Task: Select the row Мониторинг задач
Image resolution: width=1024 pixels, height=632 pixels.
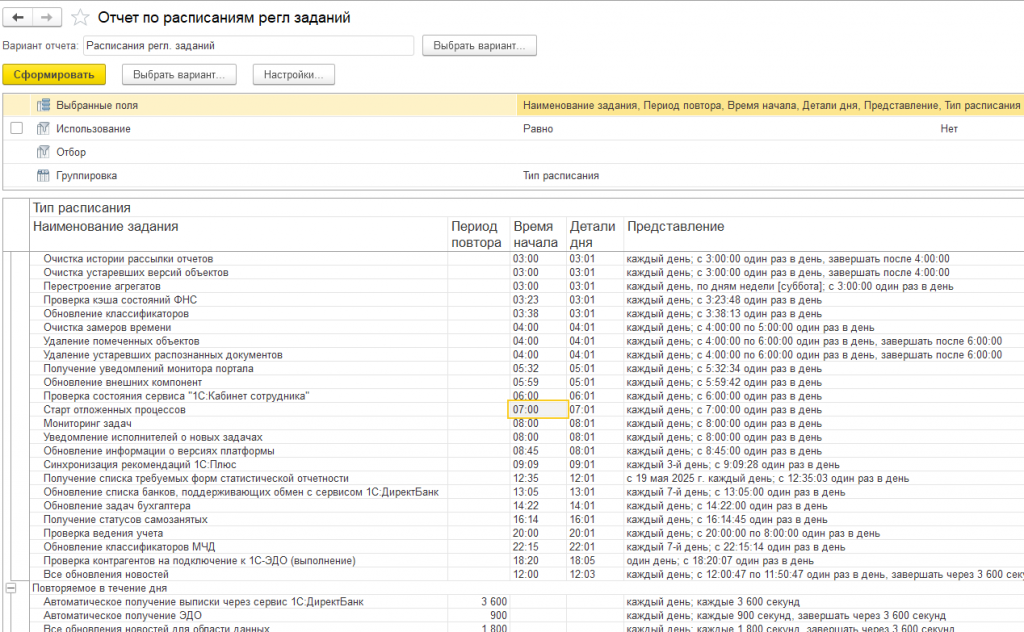Action: pos(88,424)
